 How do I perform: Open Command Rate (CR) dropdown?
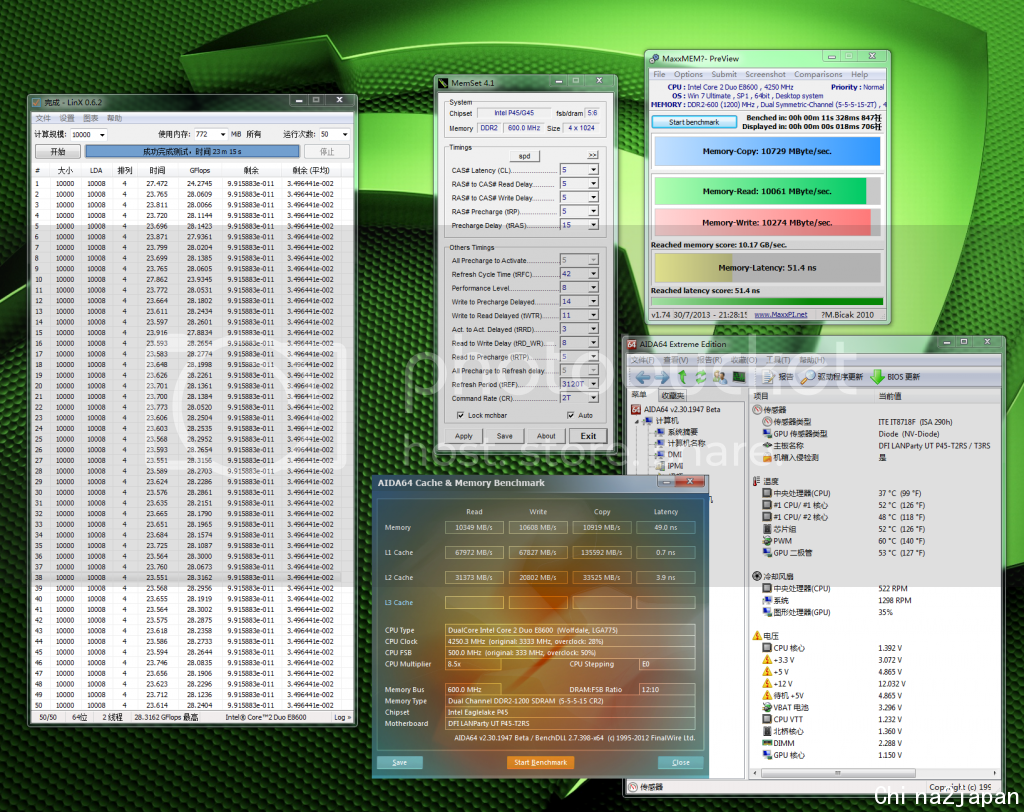pyautogui.click(x=593, y=397)
